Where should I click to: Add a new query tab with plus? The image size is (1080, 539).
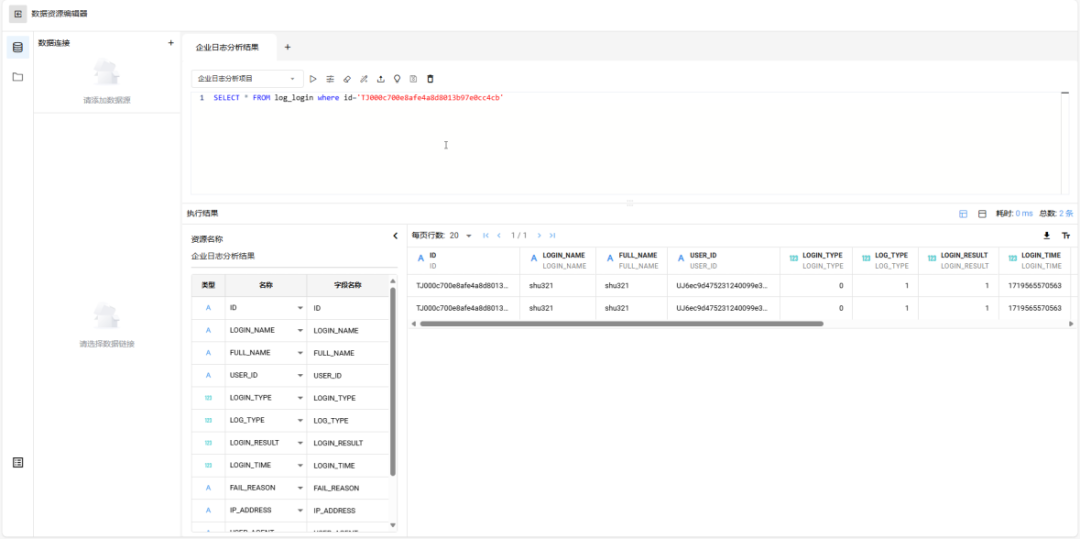(x=288, y=47)
